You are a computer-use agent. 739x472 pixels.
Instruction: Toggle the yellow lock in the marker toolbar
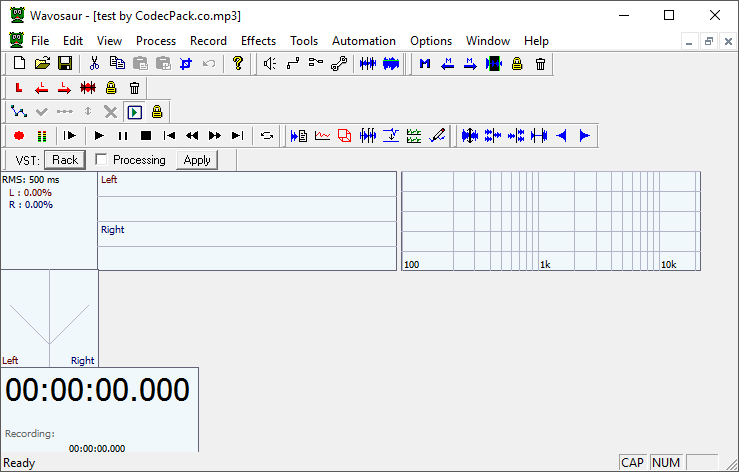tap(517, 63)
